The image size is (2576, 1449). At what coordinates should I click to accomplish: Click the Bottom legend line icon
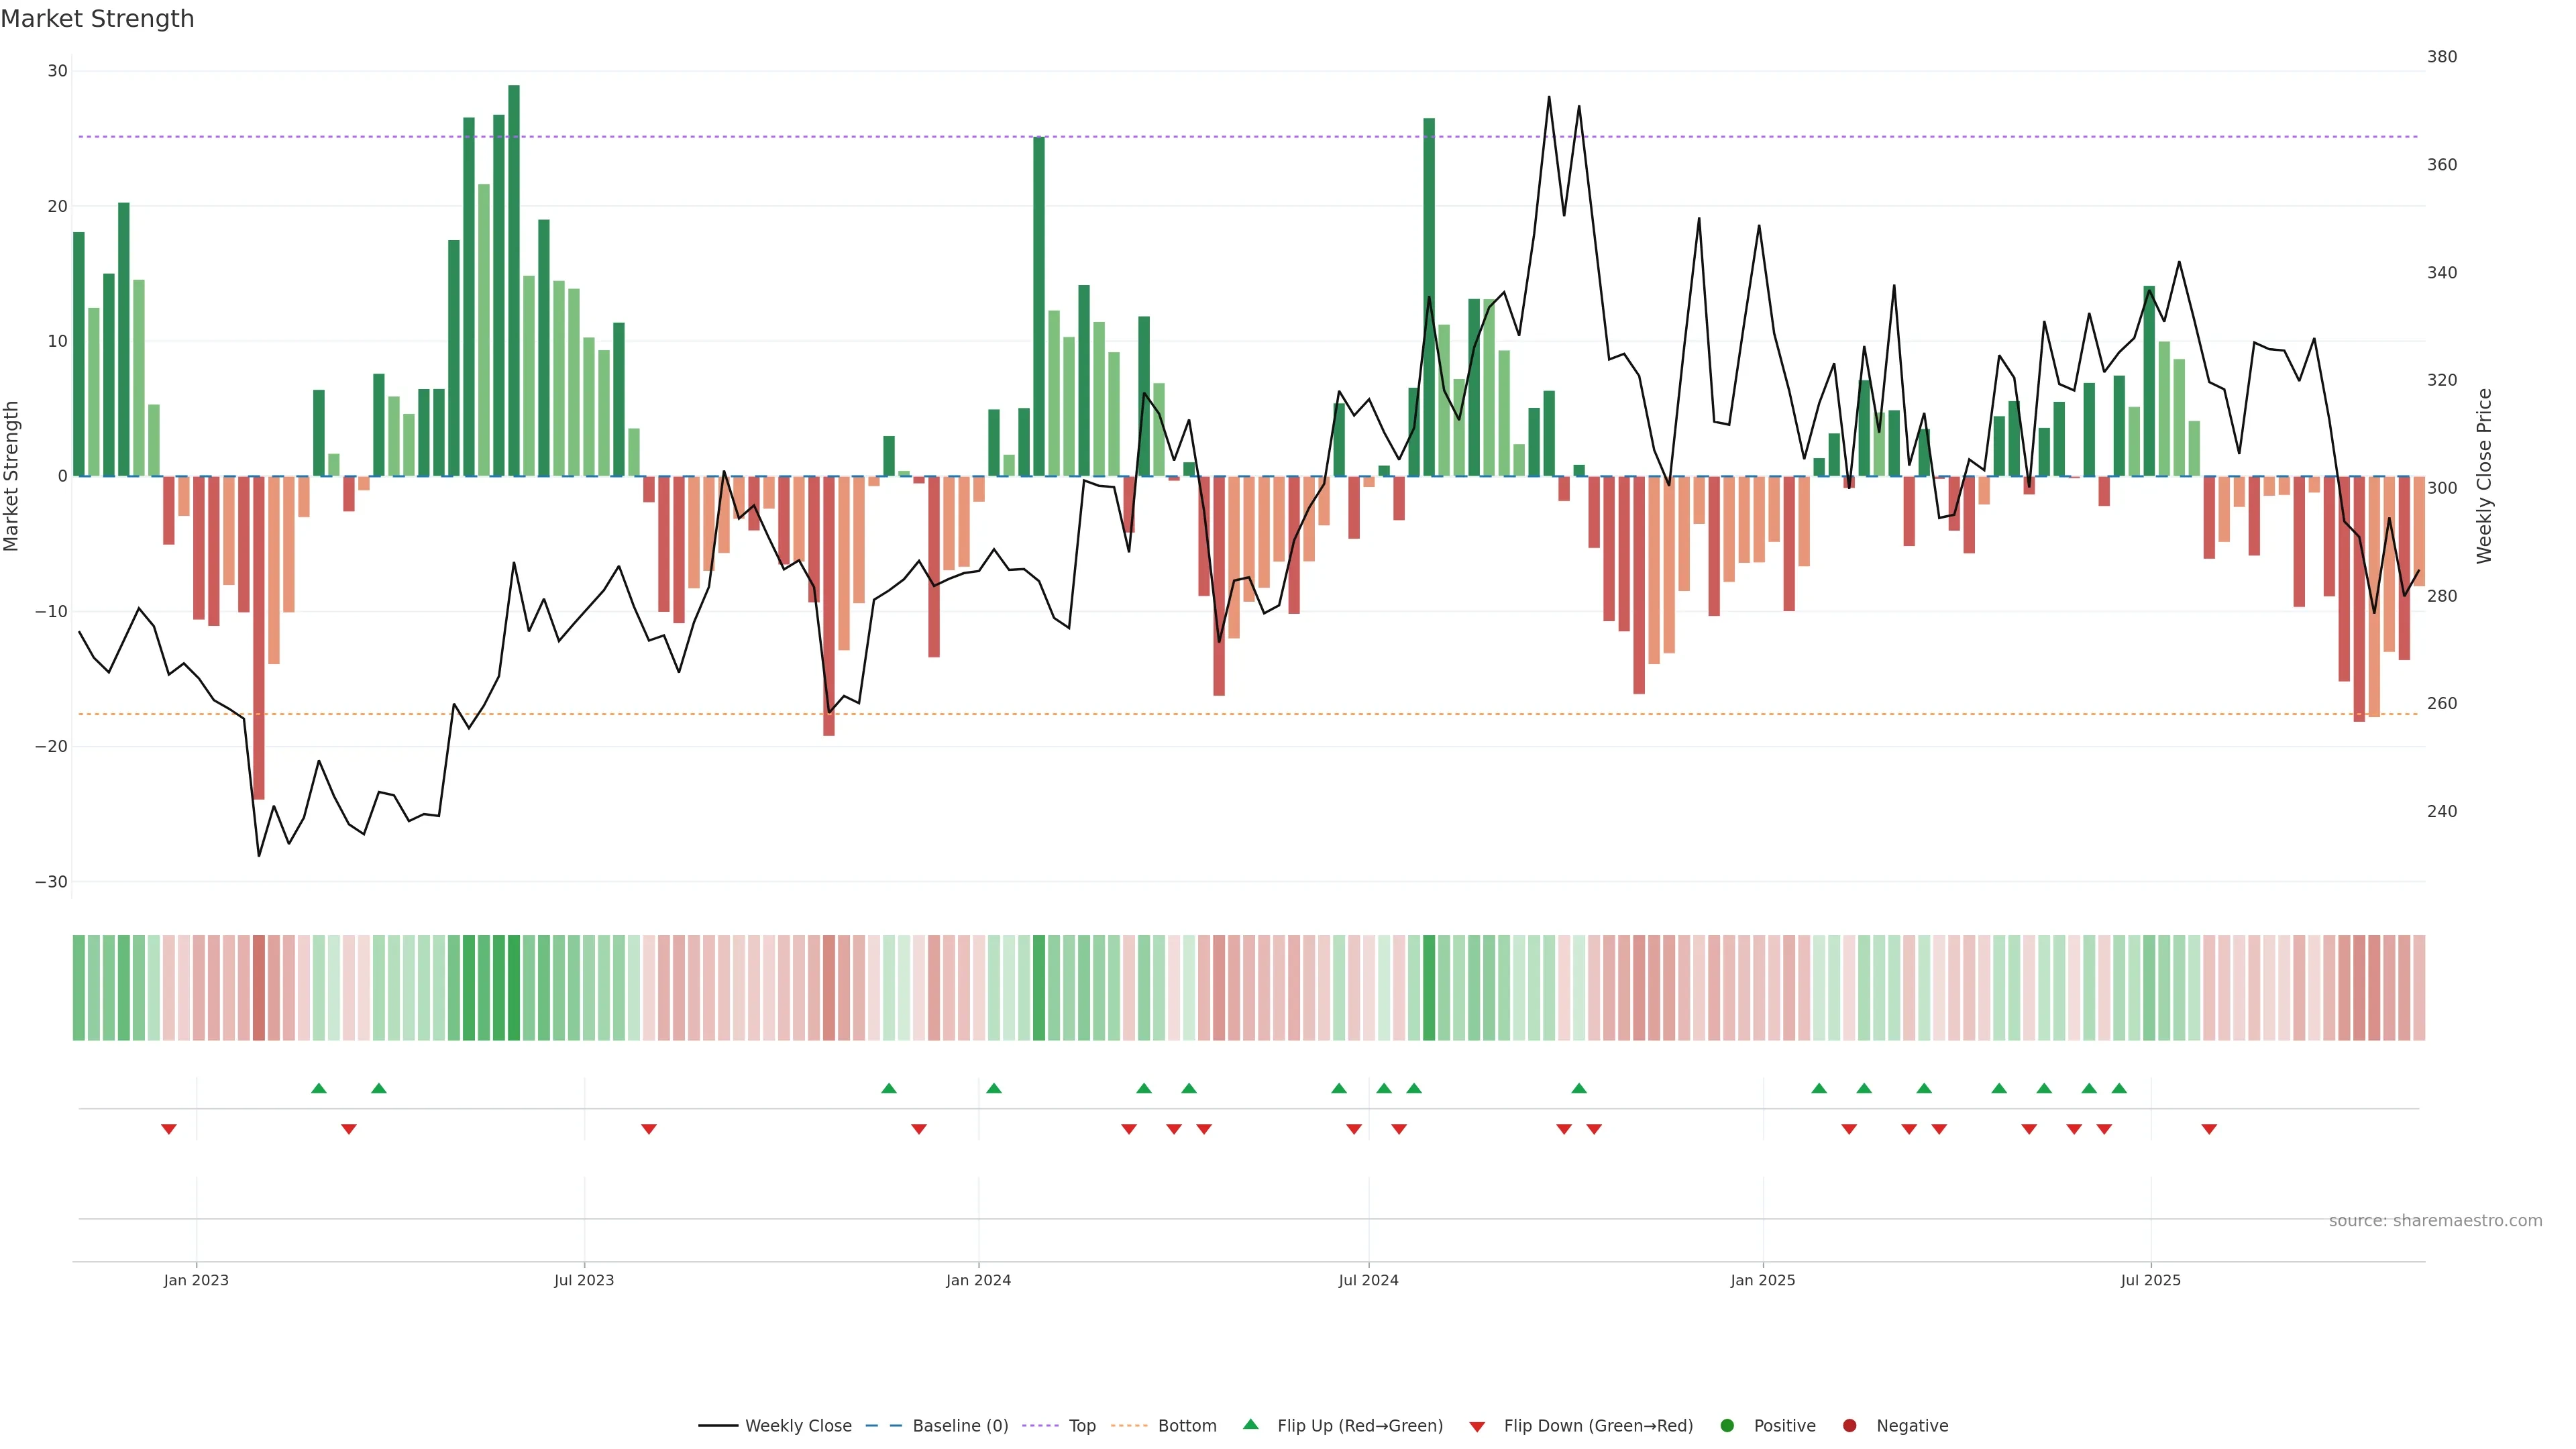pos(1129,1425)
